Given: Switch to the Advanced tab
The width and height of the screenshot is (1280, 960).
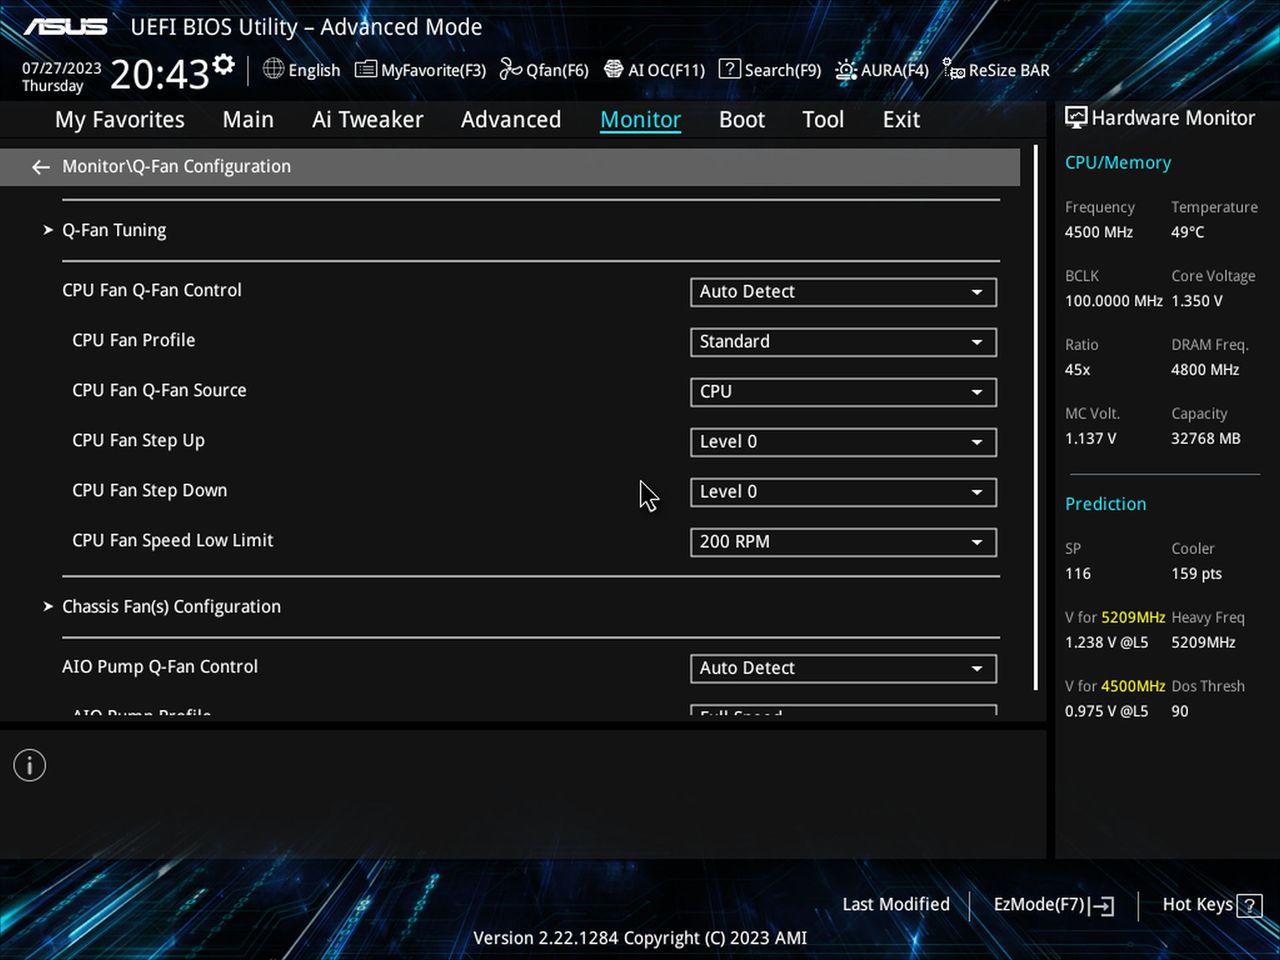Looking at the screenshot, I should 511,120.
